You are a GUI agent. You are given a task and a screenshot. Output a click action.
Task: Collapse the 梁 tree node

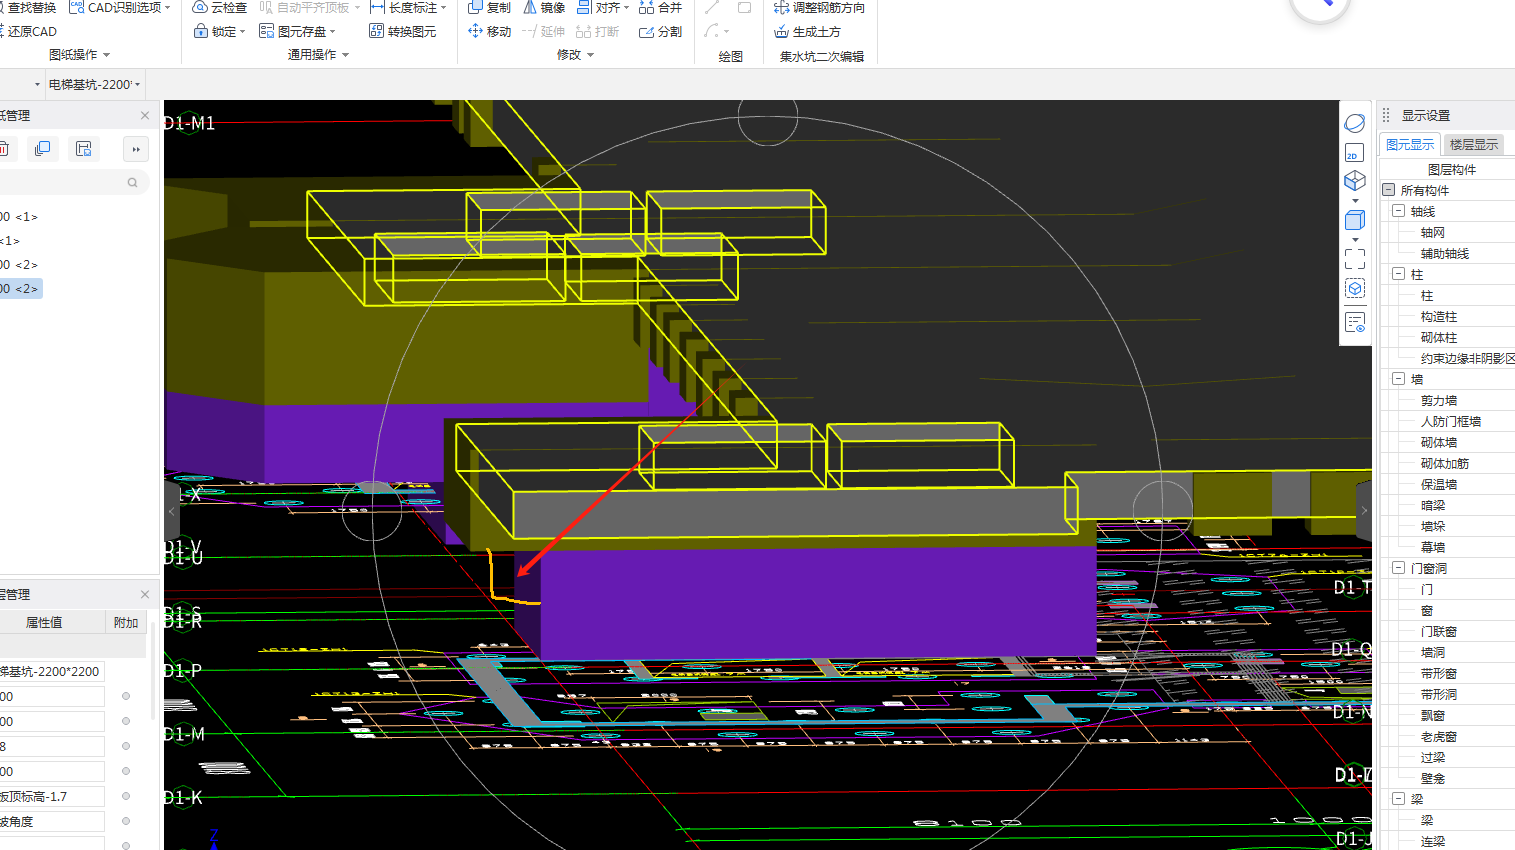[x=1399, y=799]
